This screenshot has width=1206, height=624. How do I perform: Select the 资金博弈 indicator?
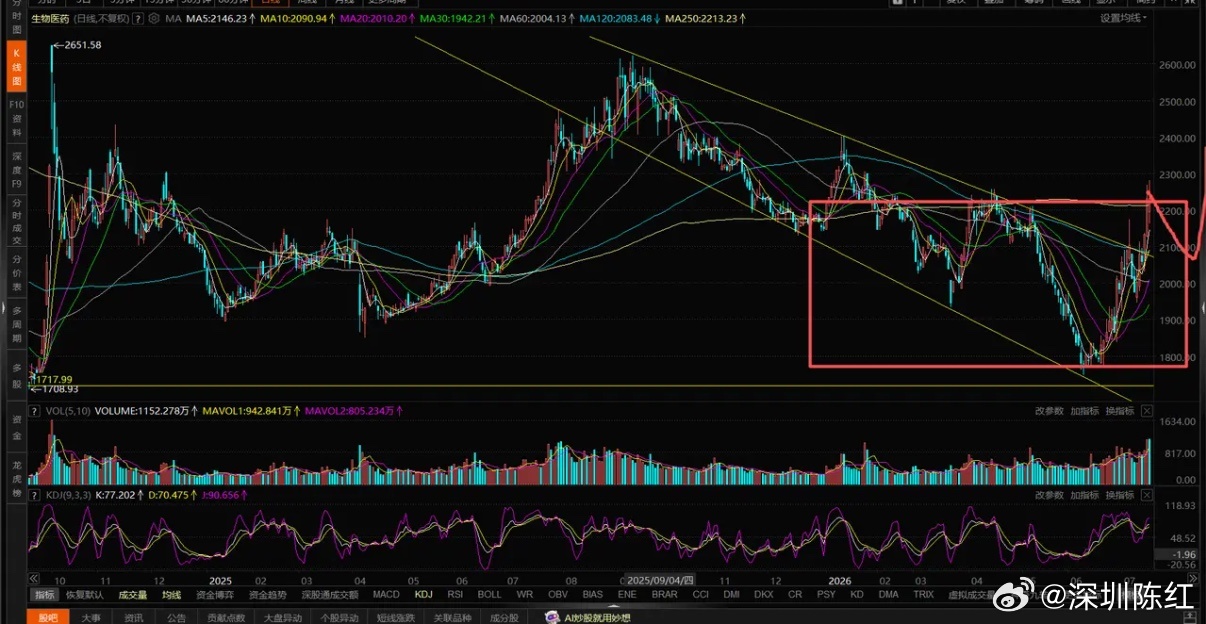(x=217, y=594)
